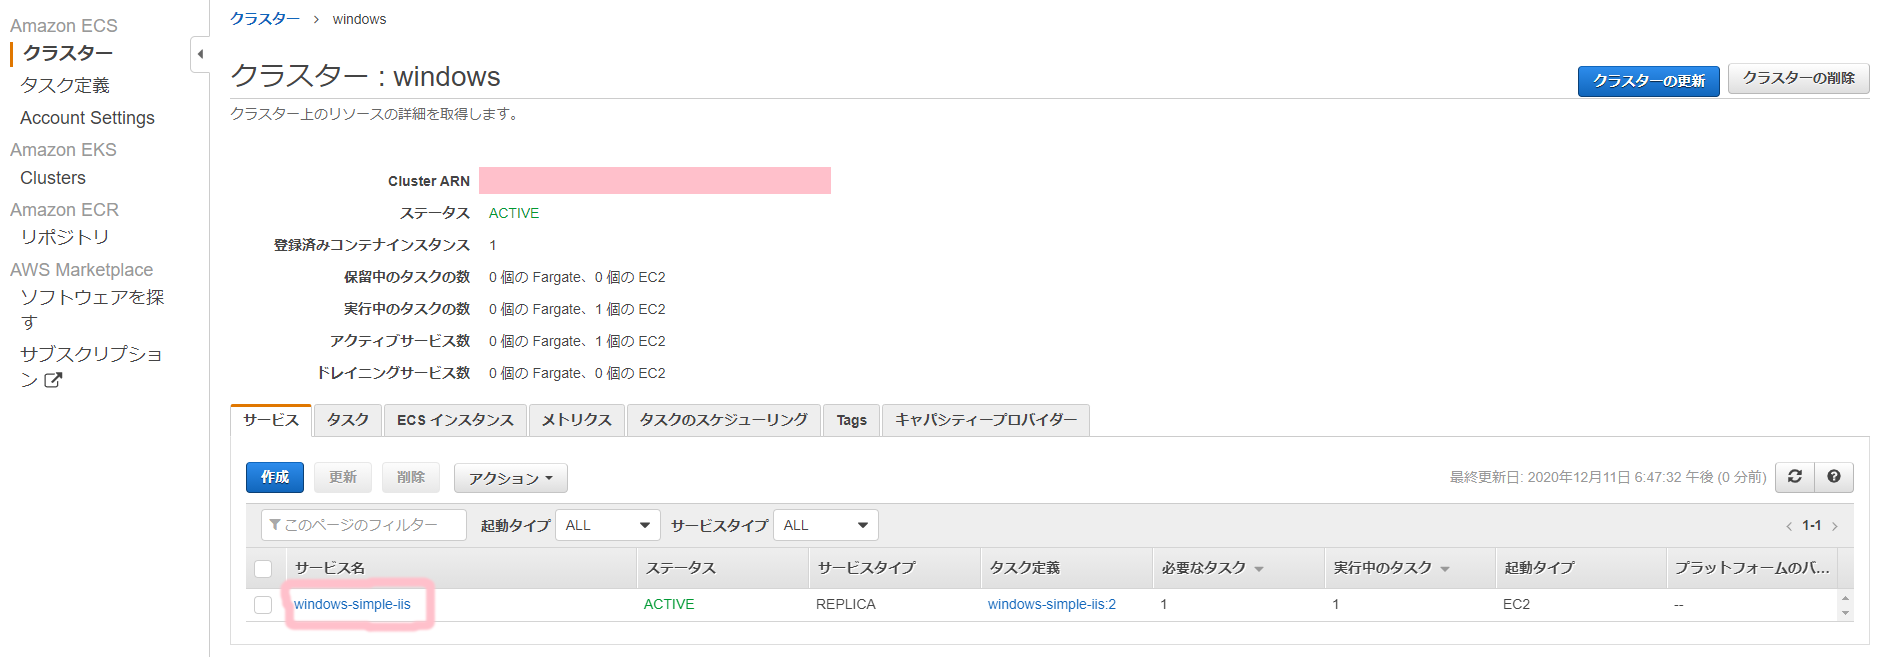1879x657 pixels.
Task: Open the ECS インスタンス tab
Action: pos(455,420)
